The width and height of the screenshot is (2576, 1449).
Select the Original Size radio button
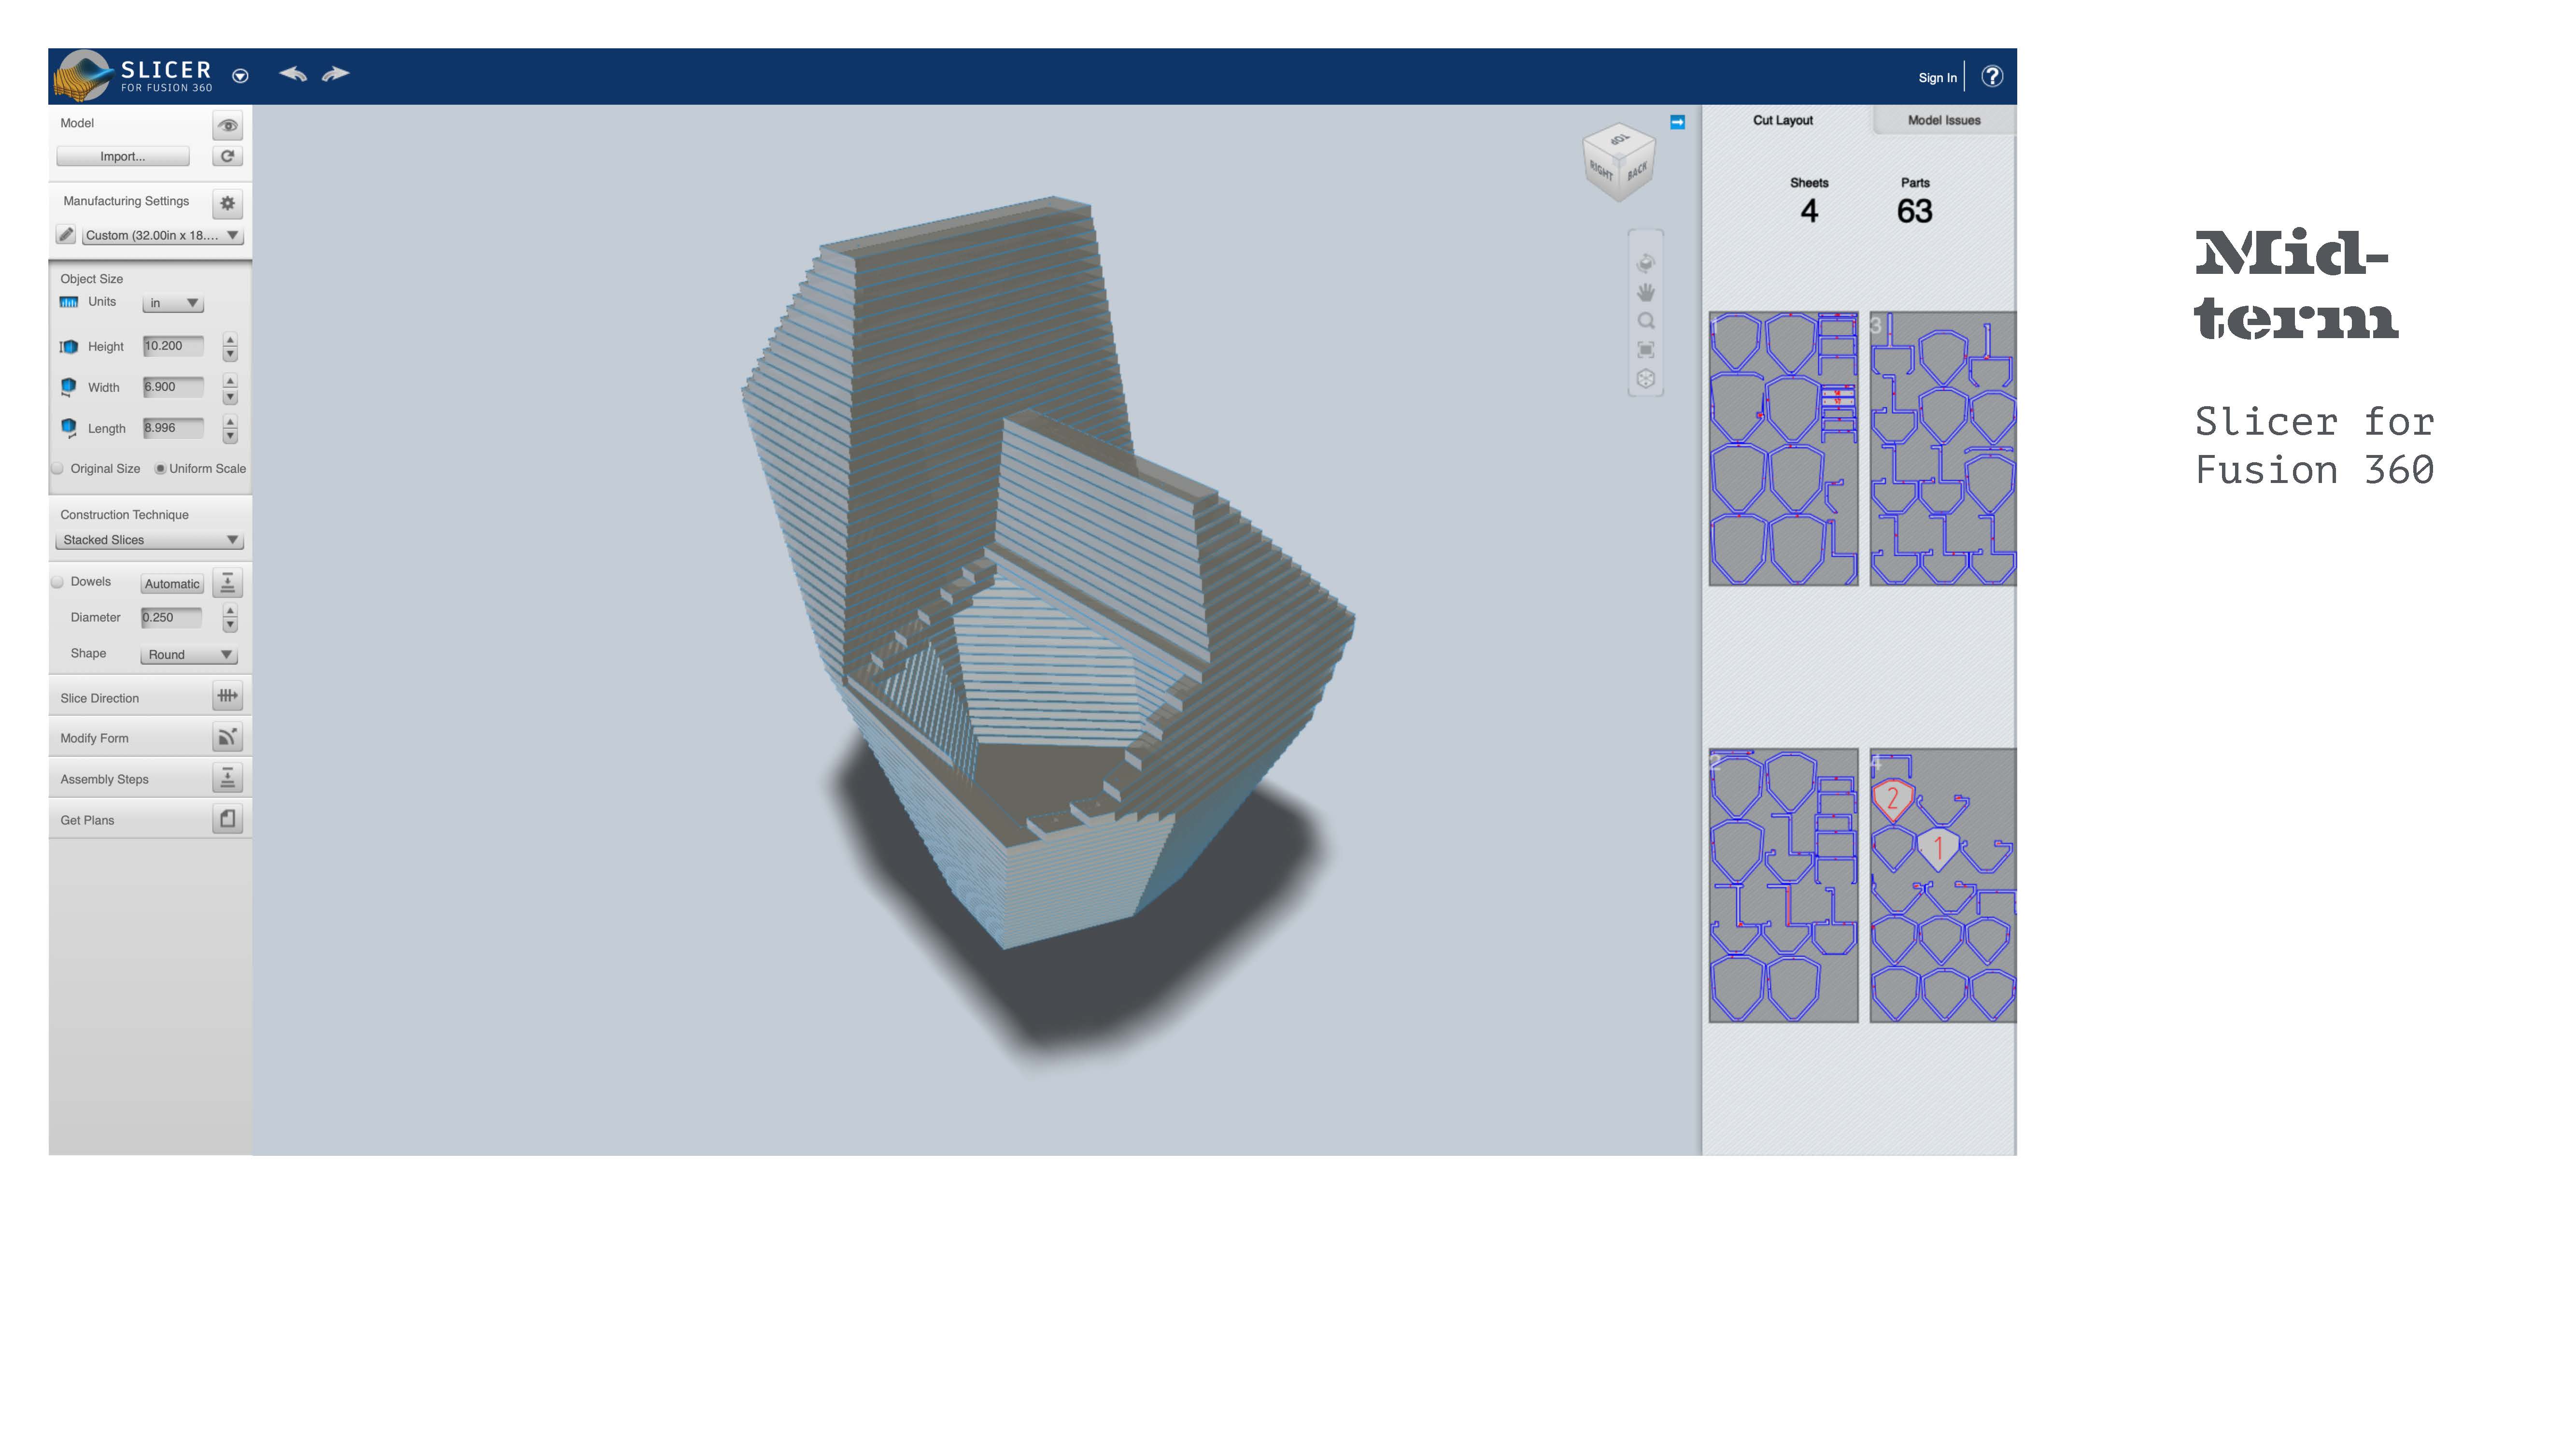pyautogui.click(x=58, y=469)
